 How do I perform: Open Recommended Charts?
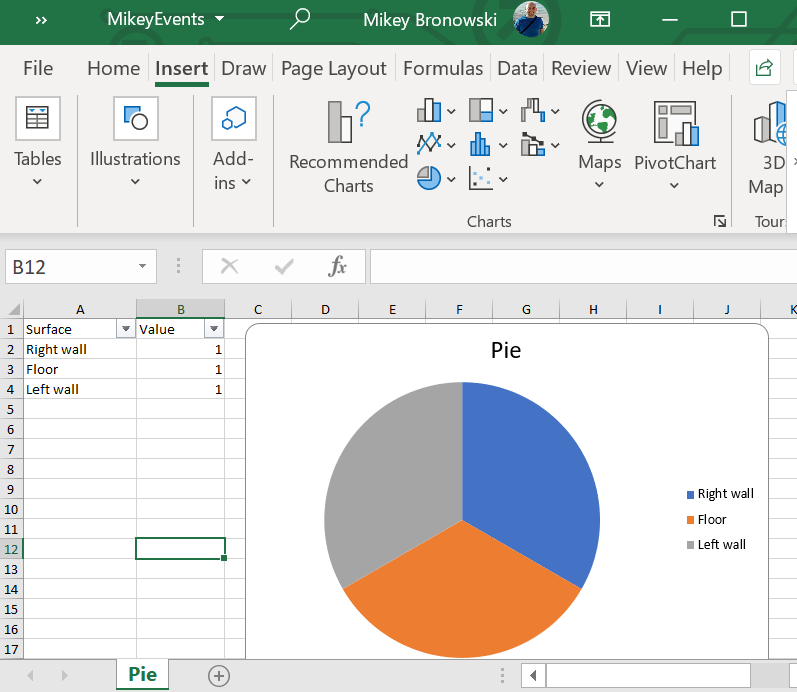(348, 148)
